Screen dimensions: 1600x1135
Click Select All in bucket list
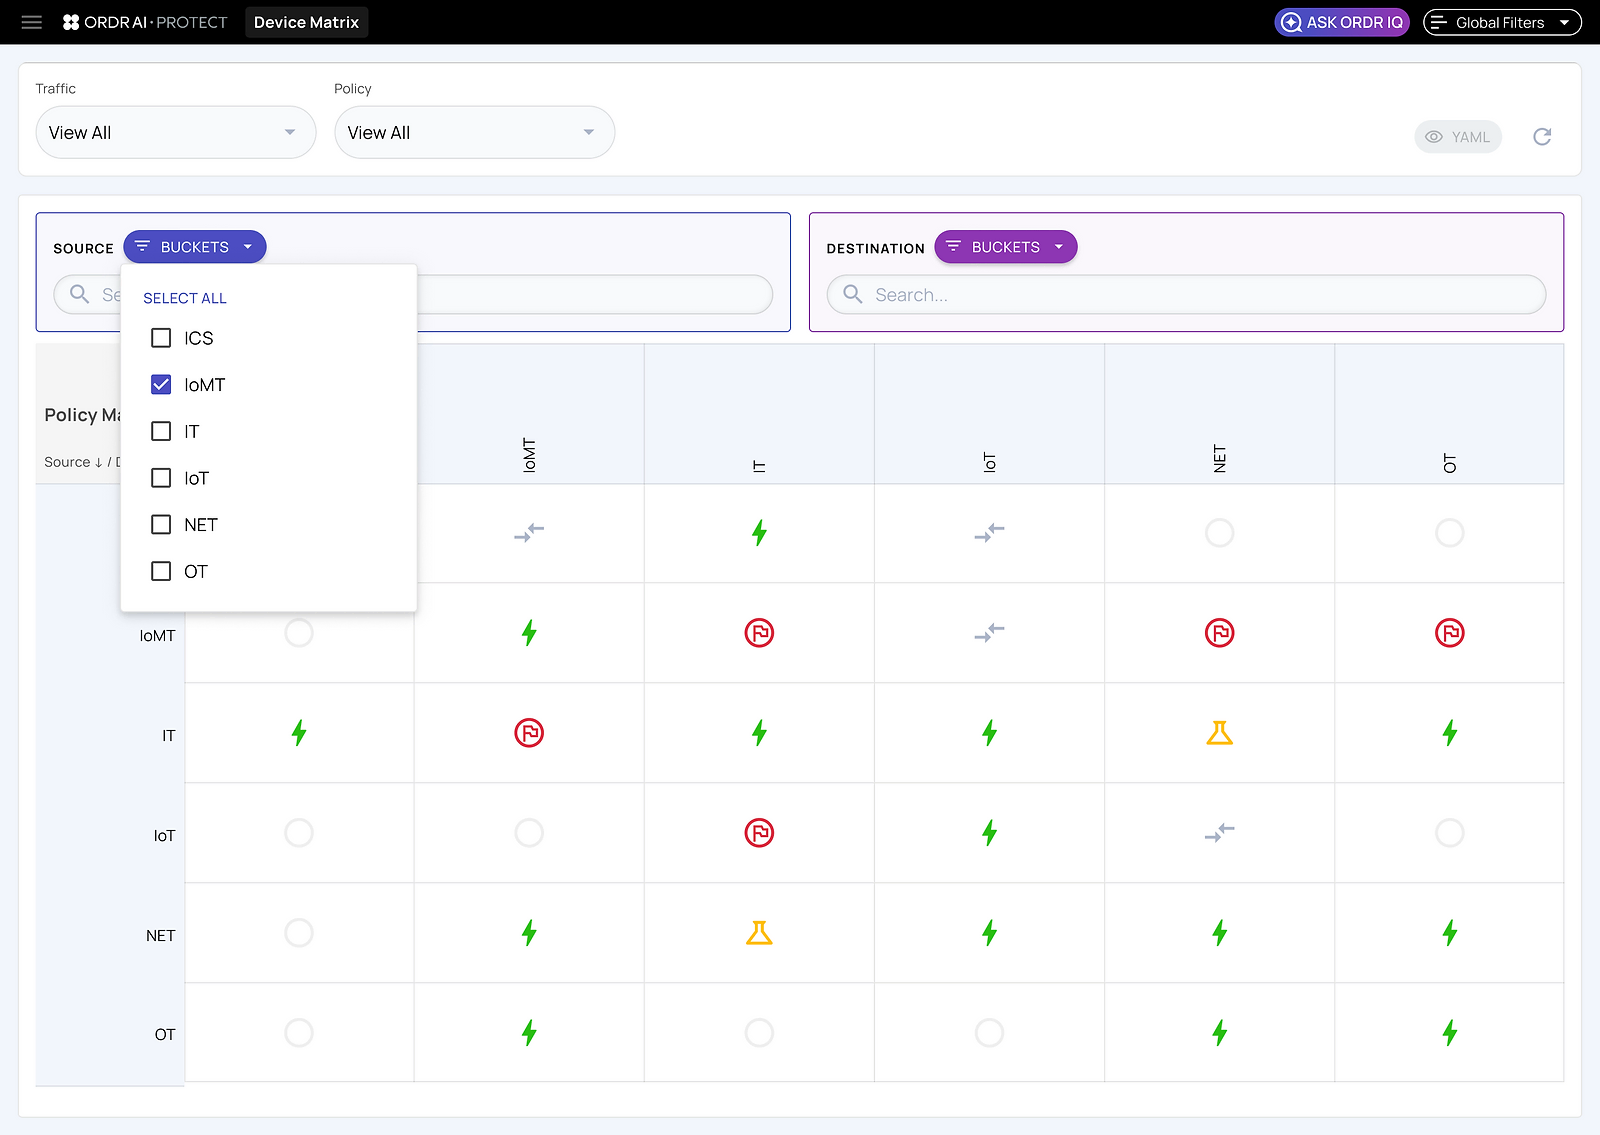(185, 298)
